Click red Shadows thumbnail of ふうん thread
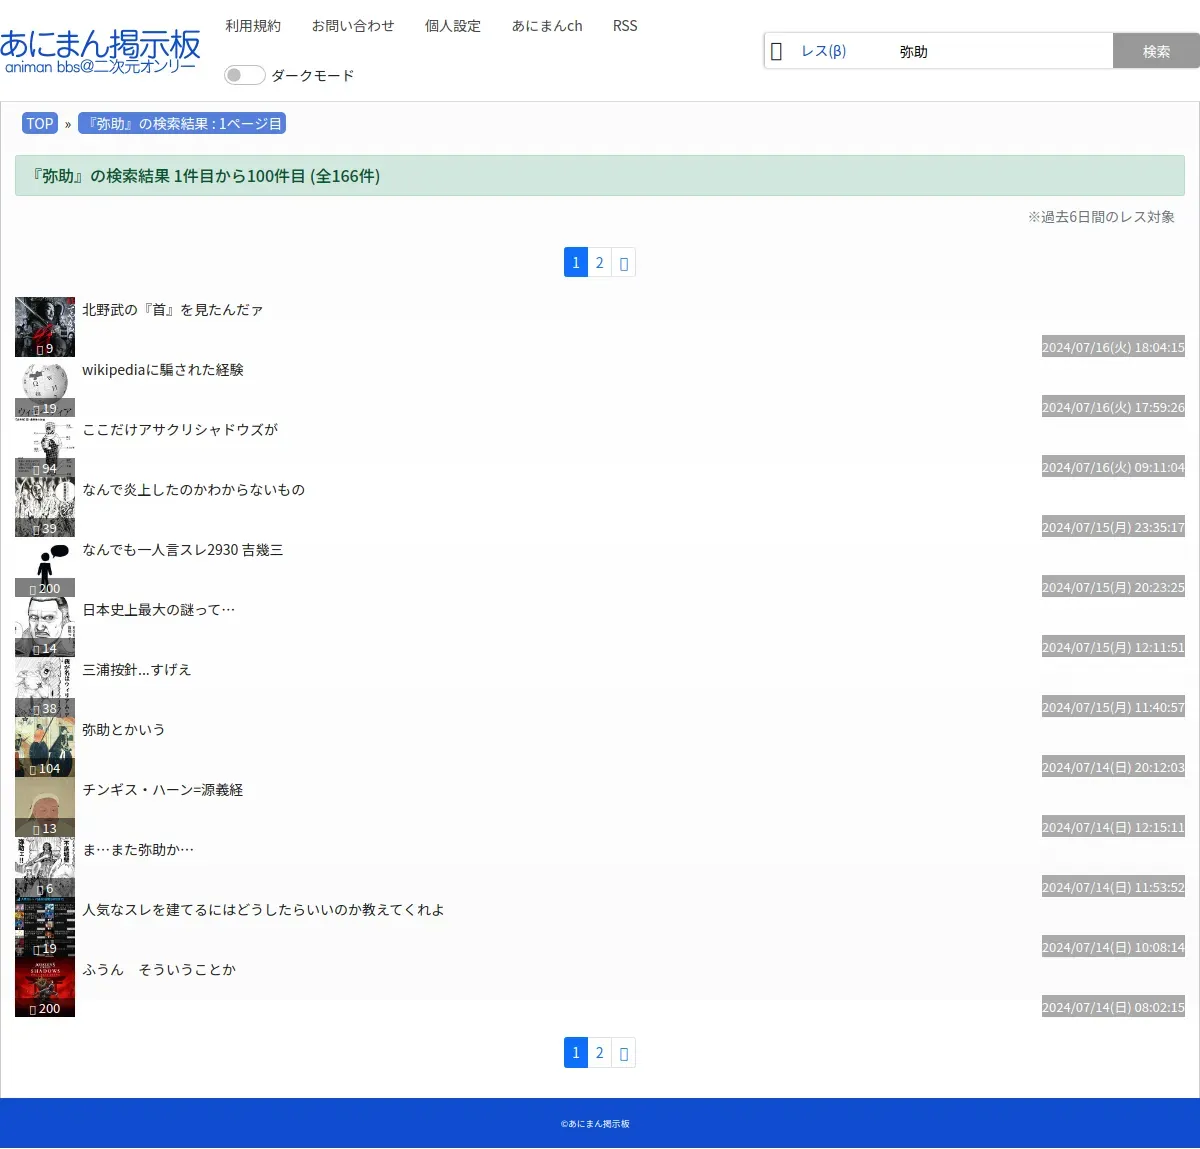This screenshot has height=1149, width=1200. pos(45,987)
